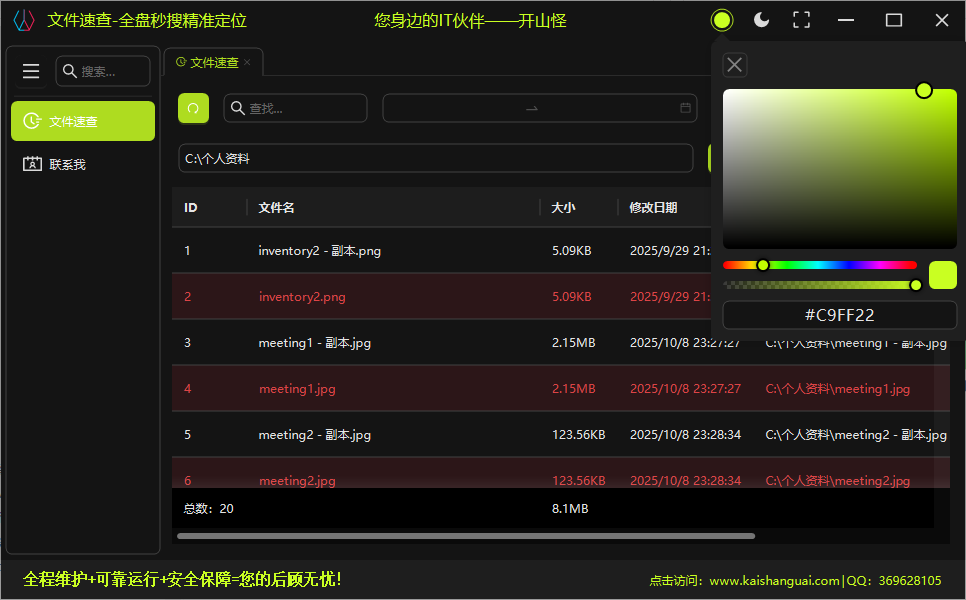Close the color picker panel
Screen dimensions: 966x600
(734, 65)
